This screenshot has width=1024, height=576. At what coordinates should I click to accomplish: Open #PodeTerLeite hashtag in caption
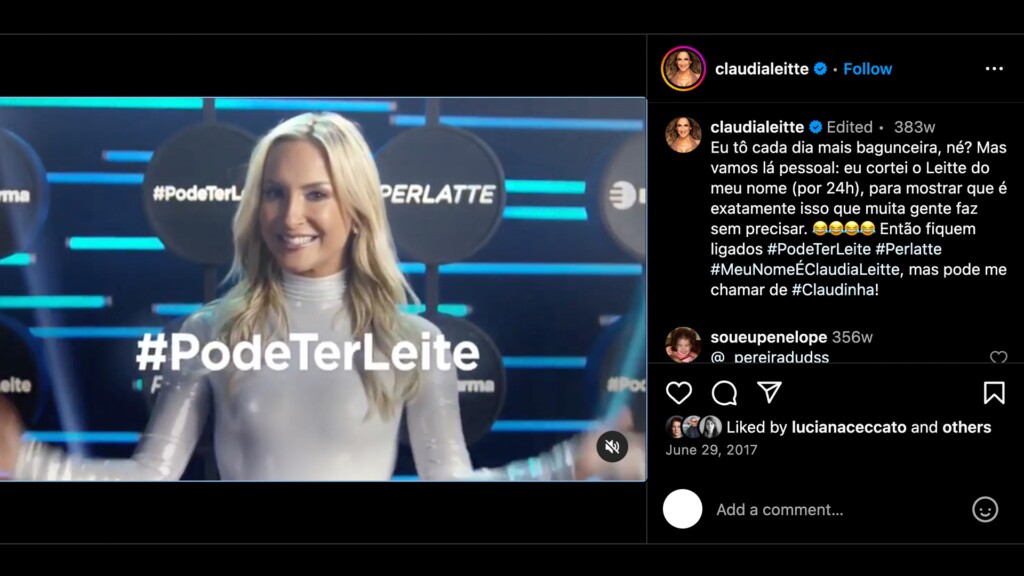(x=818, y=249)
